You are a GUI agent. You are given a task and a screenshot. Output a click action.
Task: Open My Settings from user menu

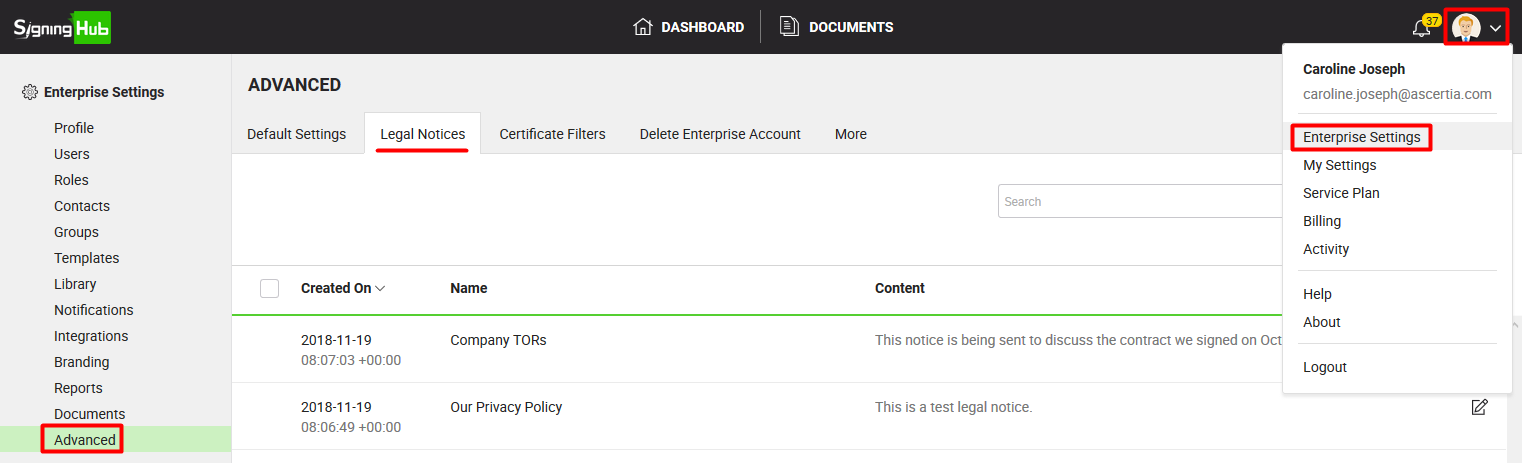[x=1339, y=165]
